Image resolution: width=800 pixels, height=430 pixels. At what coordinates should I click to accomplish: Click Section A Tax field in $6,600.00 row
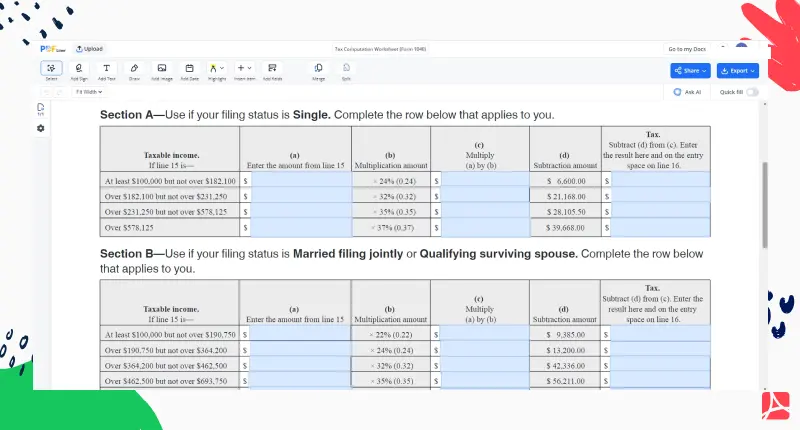click(660, 180)
